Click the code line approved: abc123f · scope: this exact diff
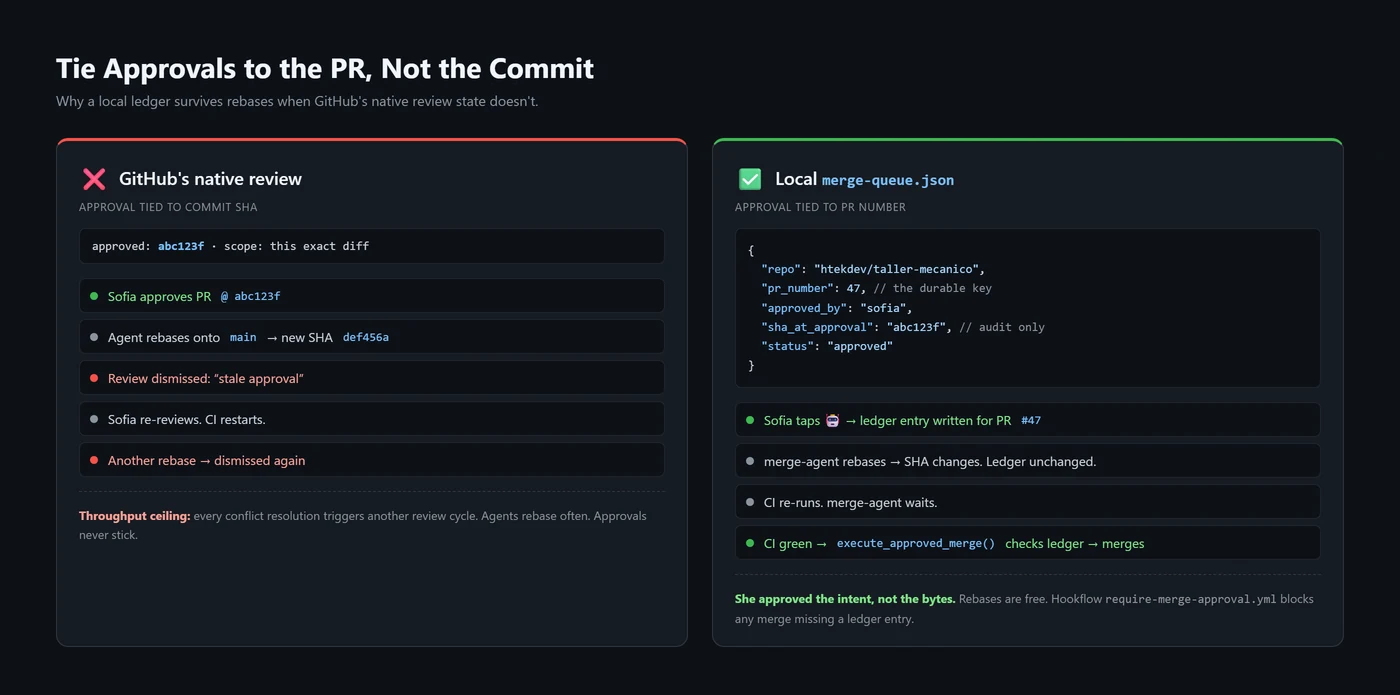The image size is (1400, 695). pyautogui.click(x=230, y=246)
